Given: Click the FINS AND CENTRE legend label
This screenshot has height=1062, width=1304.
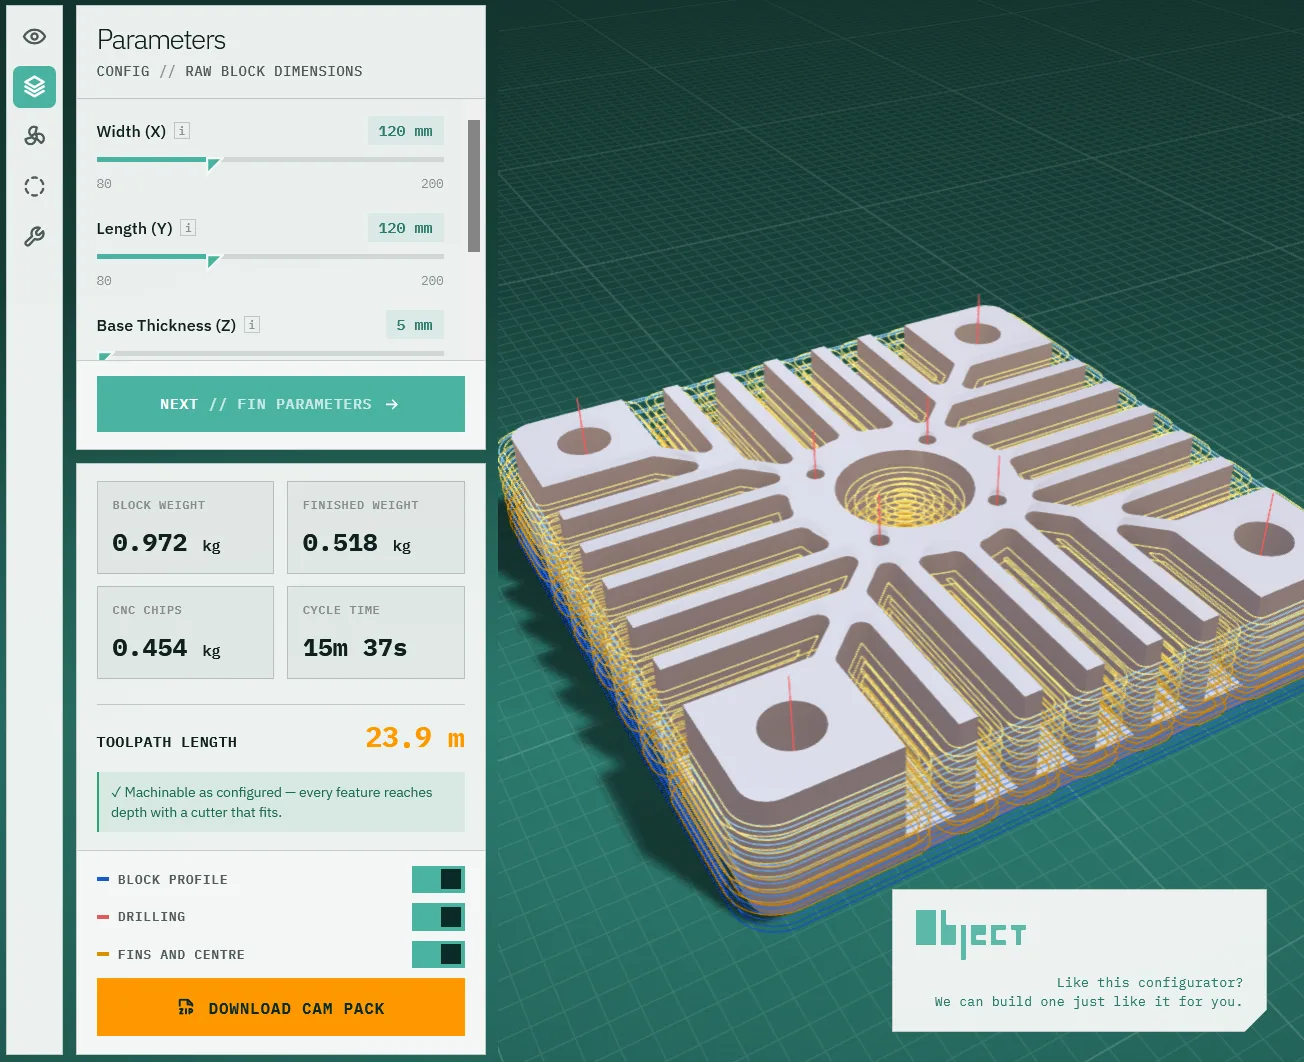Looking at the screenshot, I should coord(181,955).
